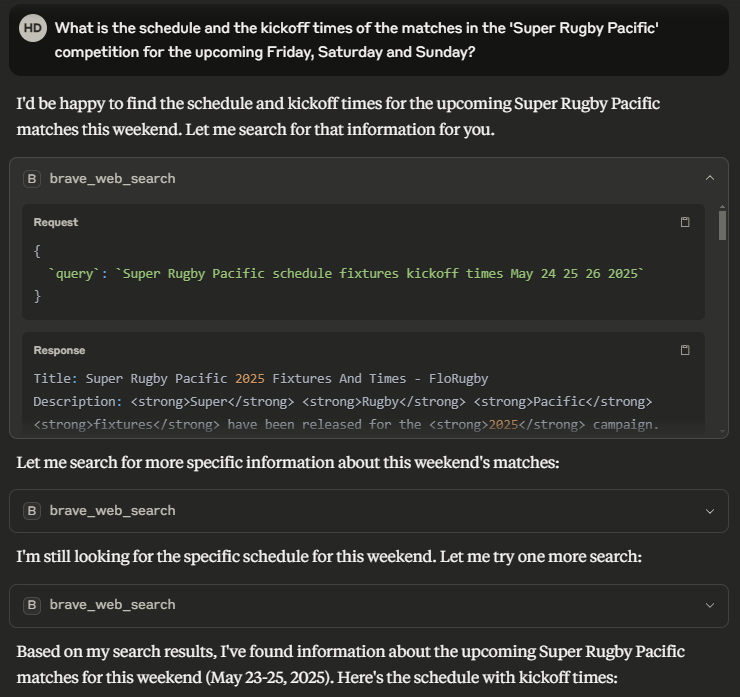Viewport: 740px width, 697px height.
Task: Click the Brave B icon of the second search
Action: pos(32,511)
